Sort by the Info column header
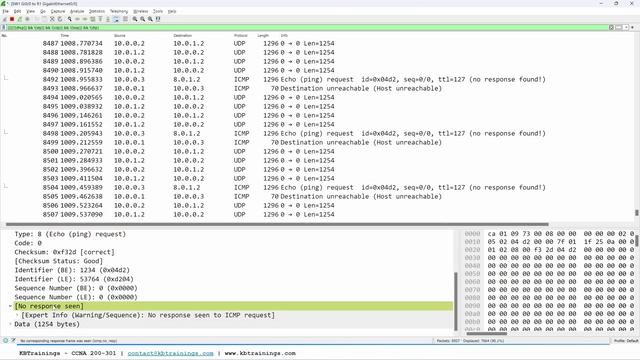 click(284, 36)
